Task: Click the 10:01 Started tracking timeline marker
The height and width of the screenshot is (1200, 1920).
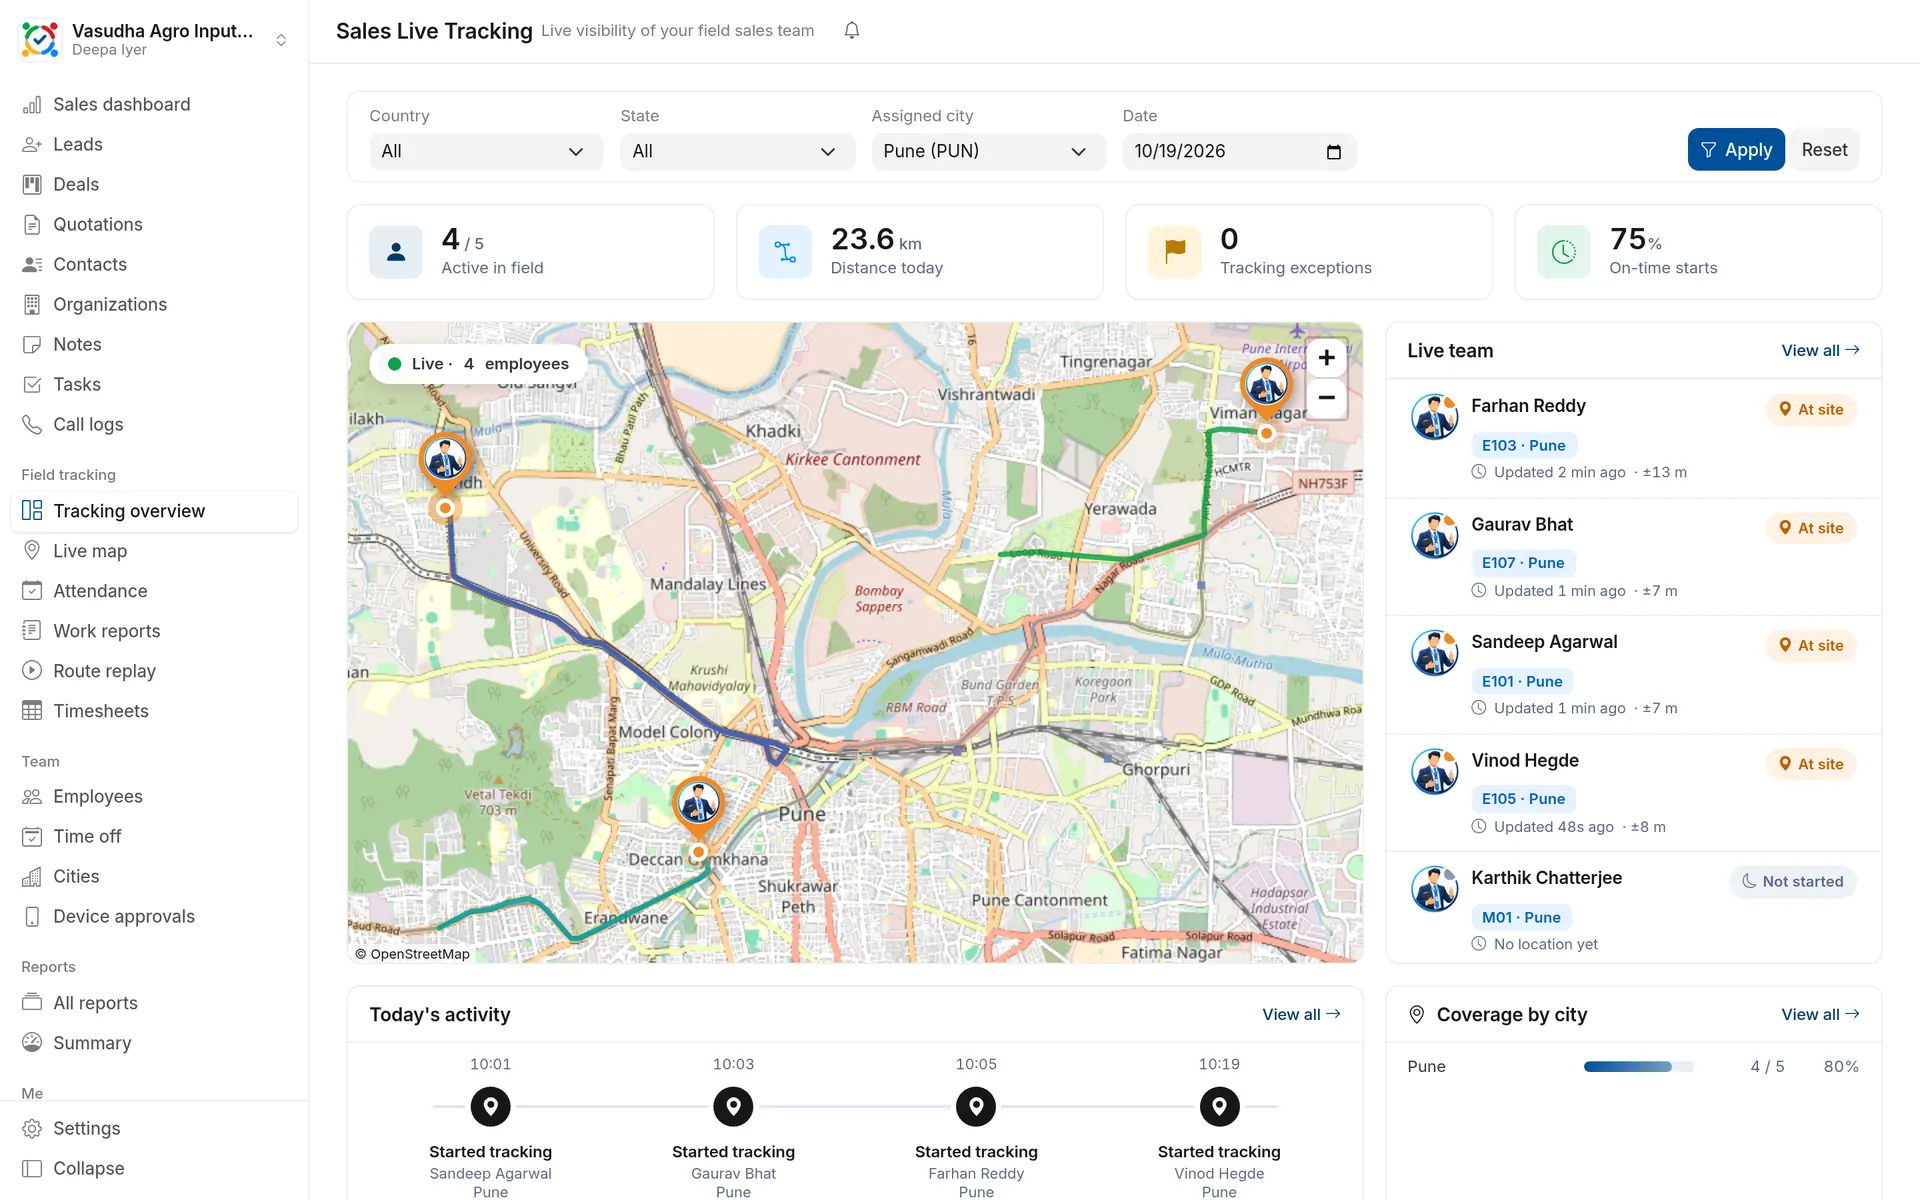Action: coord(490,1107)
